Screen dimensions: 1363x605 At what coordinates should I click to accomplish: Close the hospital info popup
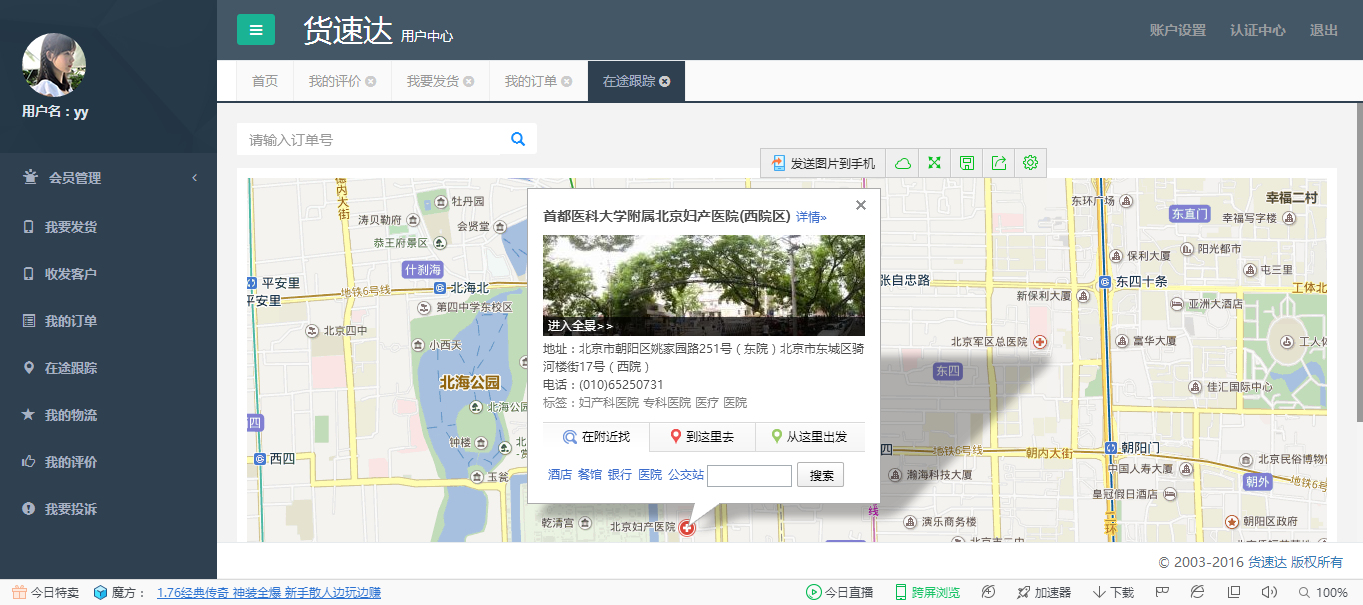pos(860,205)
